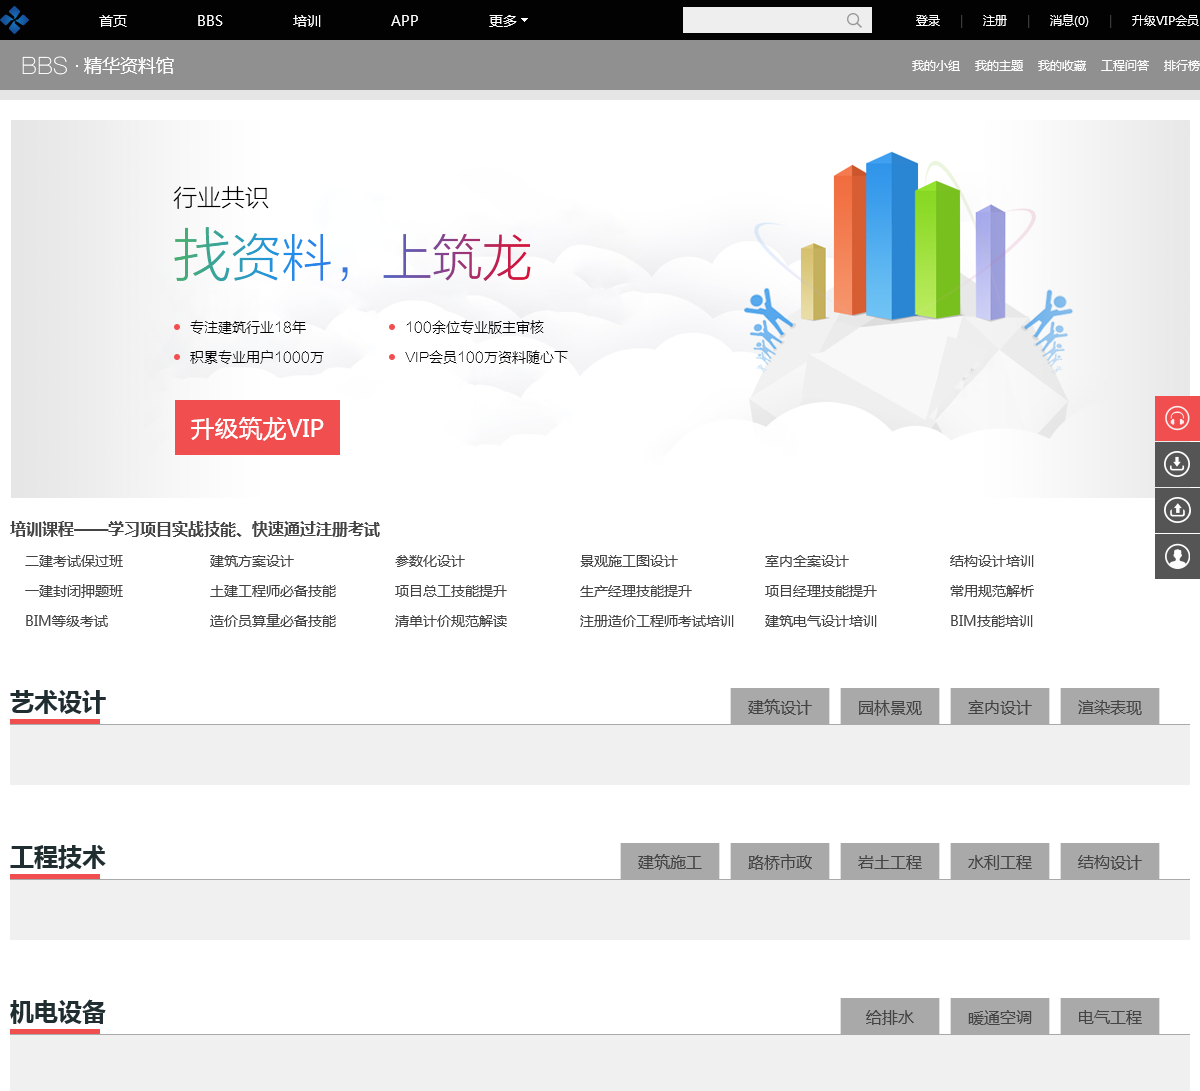This screenshot has height=1091, width=1200.
Task: Open 消息(0) notifications
Action: click(1069, 21)
